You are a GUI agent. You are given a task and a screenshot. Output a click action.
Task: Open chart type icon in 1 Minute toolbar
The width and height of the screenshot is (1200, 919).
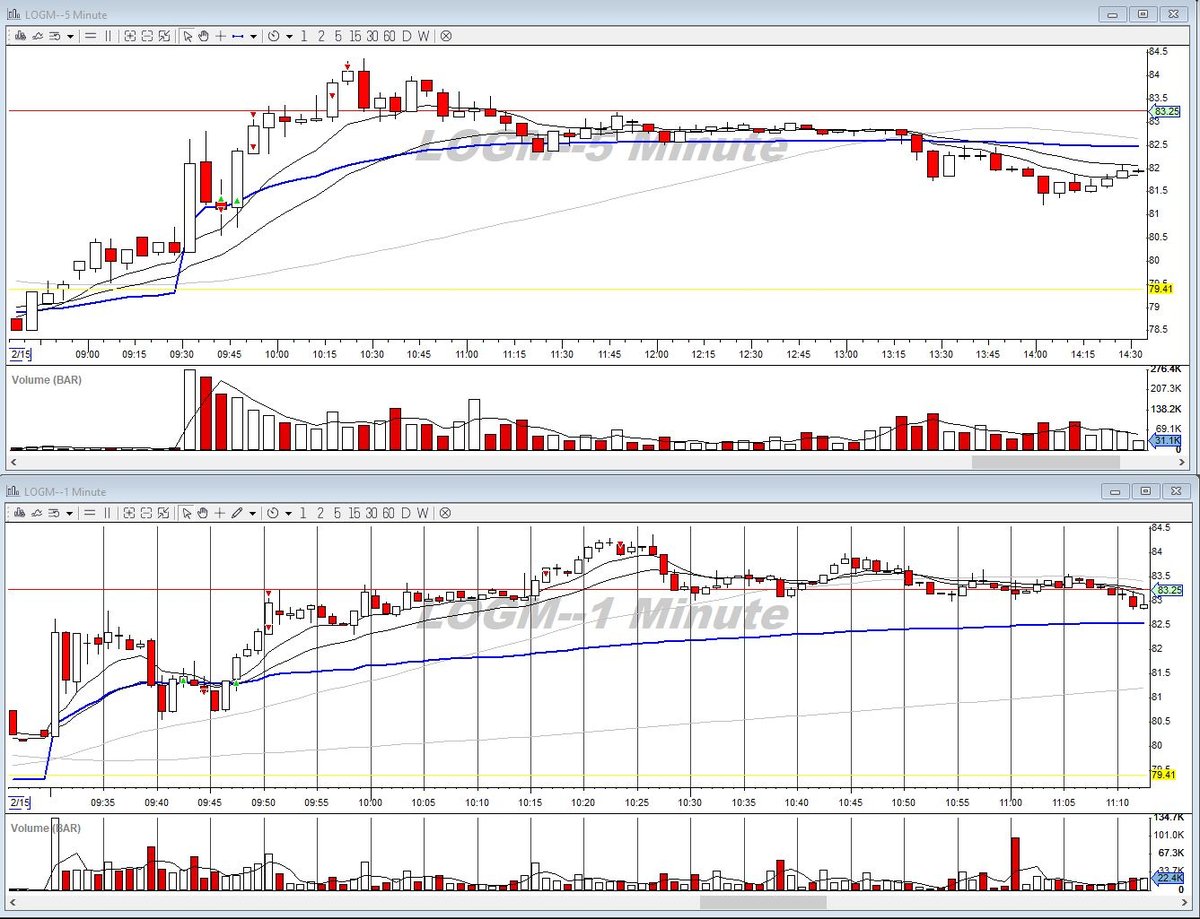20,512
